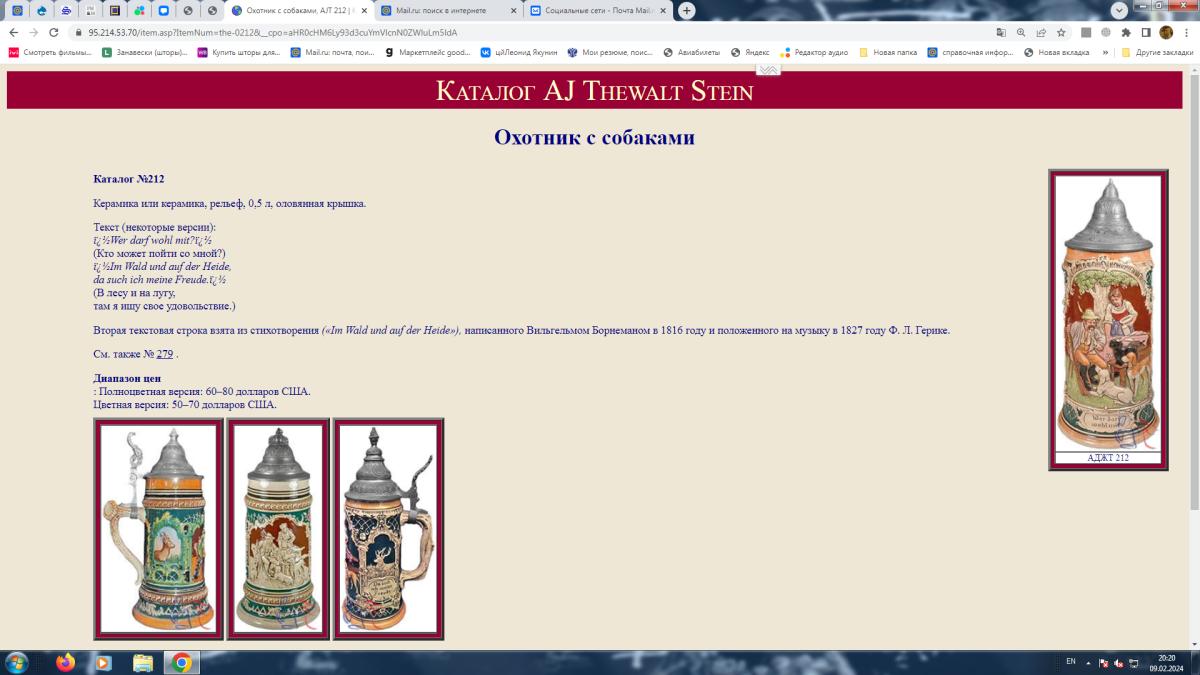Viewport: 1200px width, 675px height.
Task: Share this page via the share icon
Action: tap(1041, 32)
